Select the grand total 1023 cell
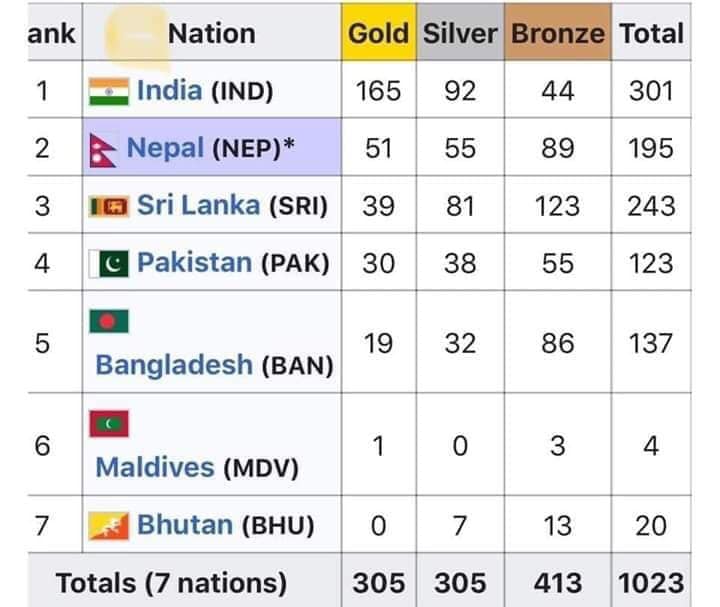The width and height of the screenshot is (720, 607). tap(651, 583)
